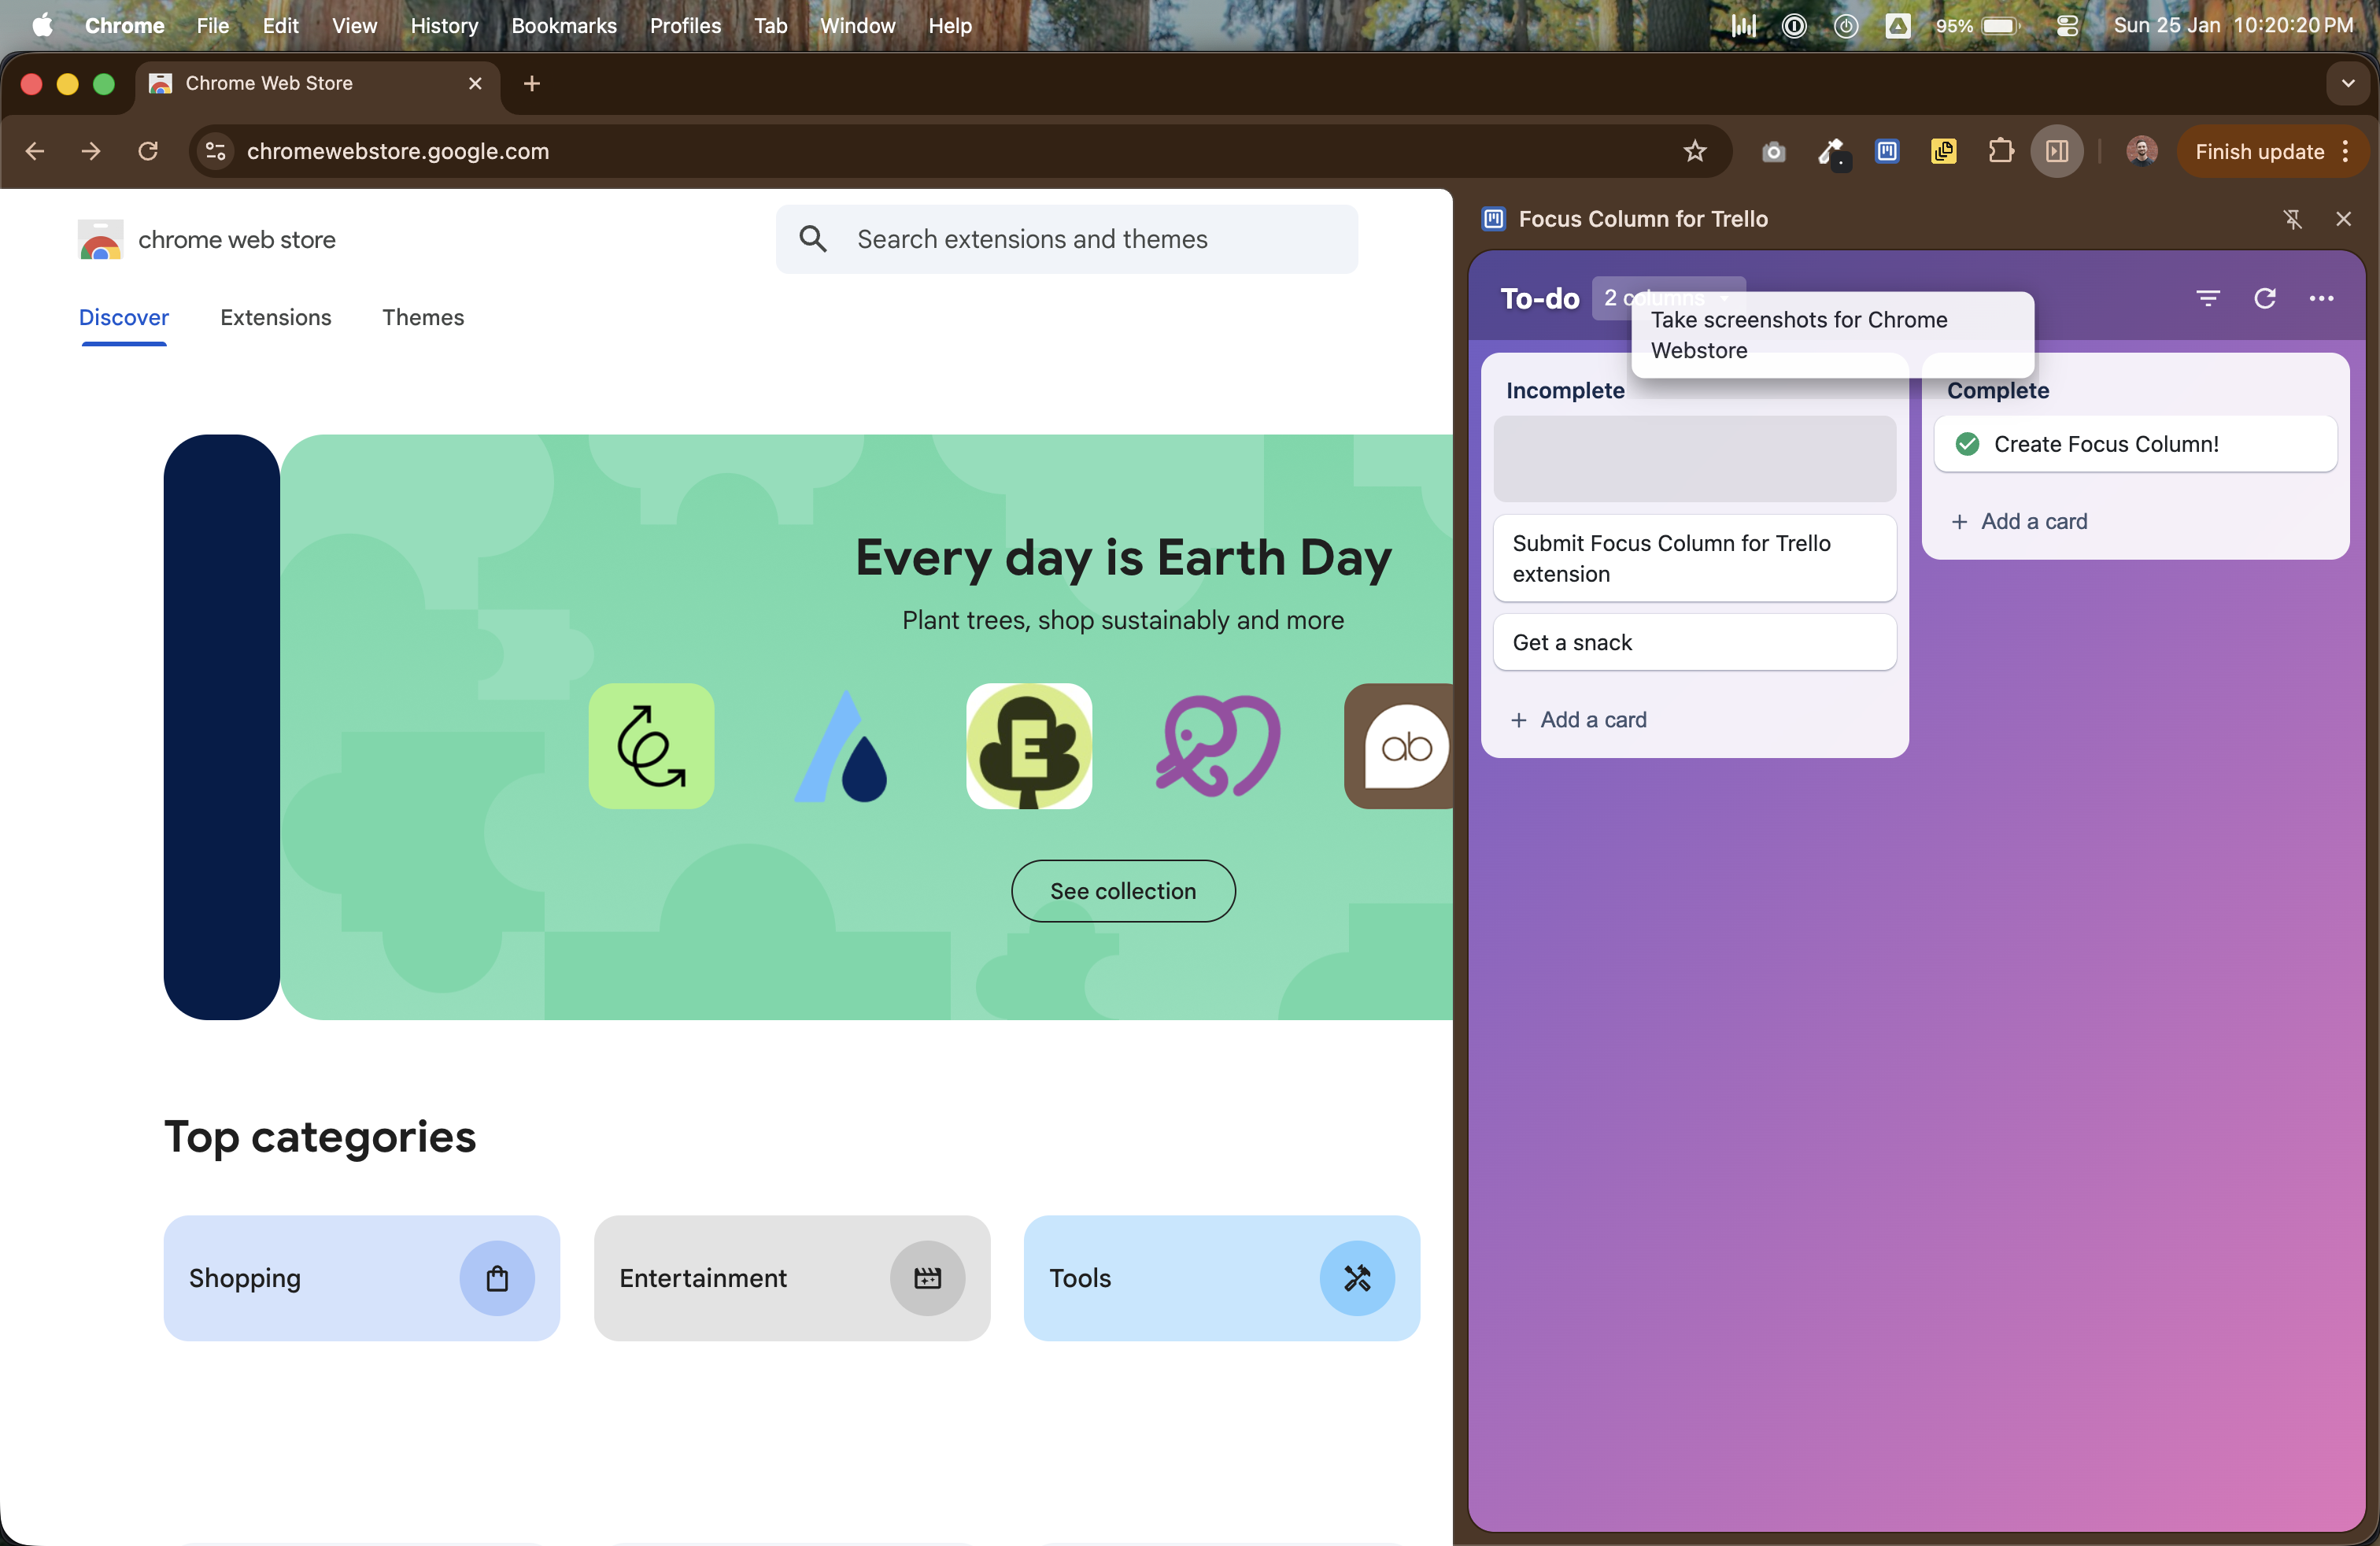Switch to the Themes tab

click(x=423, y=318)
